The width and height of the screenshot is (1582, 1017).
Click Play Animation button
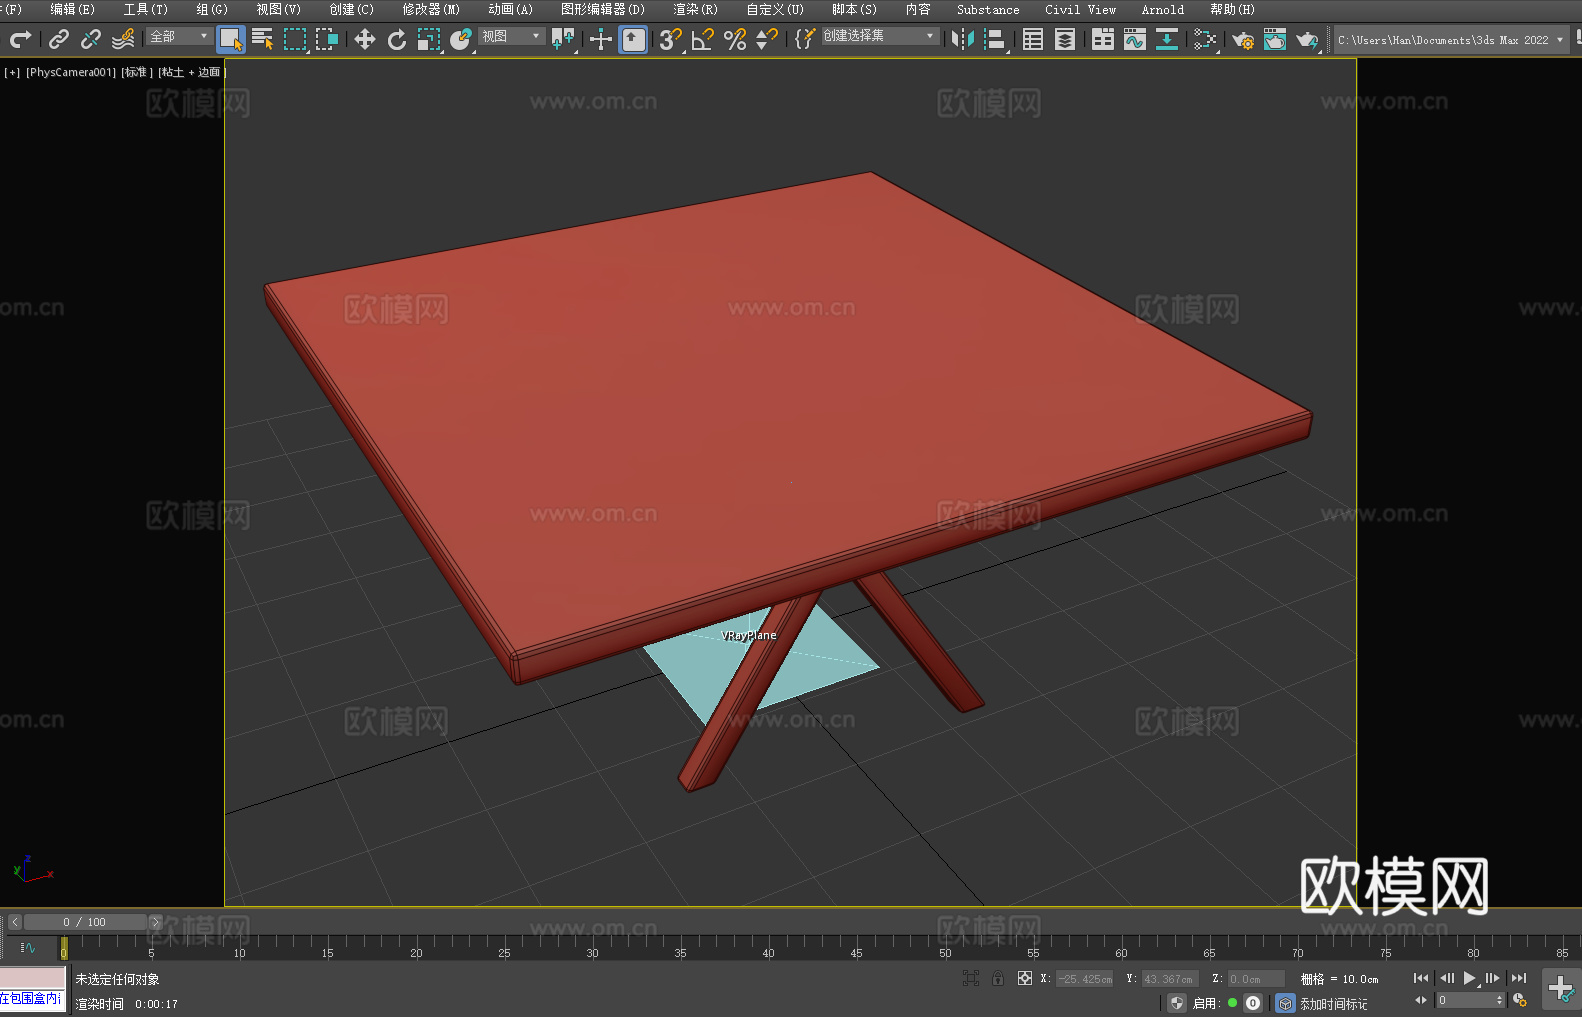click(x=1470, y=978)
